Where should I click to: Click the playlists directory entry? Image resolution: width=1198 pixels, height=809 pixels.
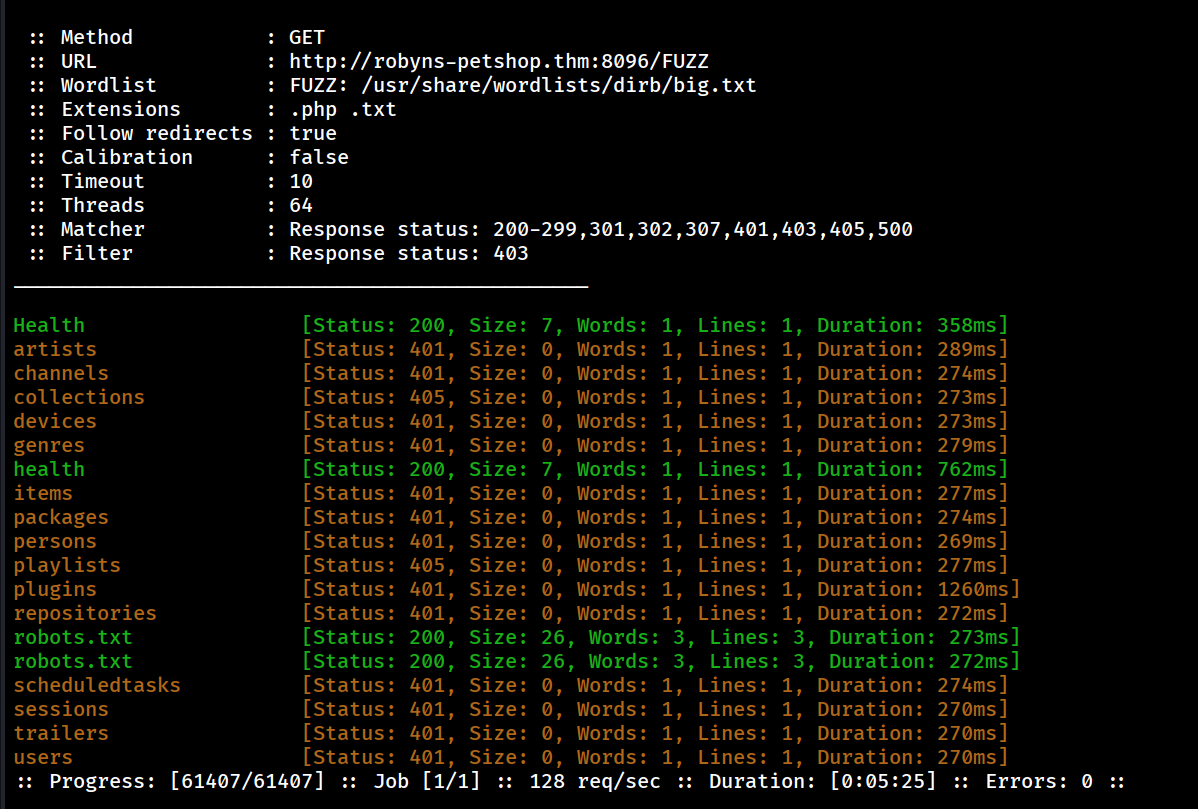[67, 565]
